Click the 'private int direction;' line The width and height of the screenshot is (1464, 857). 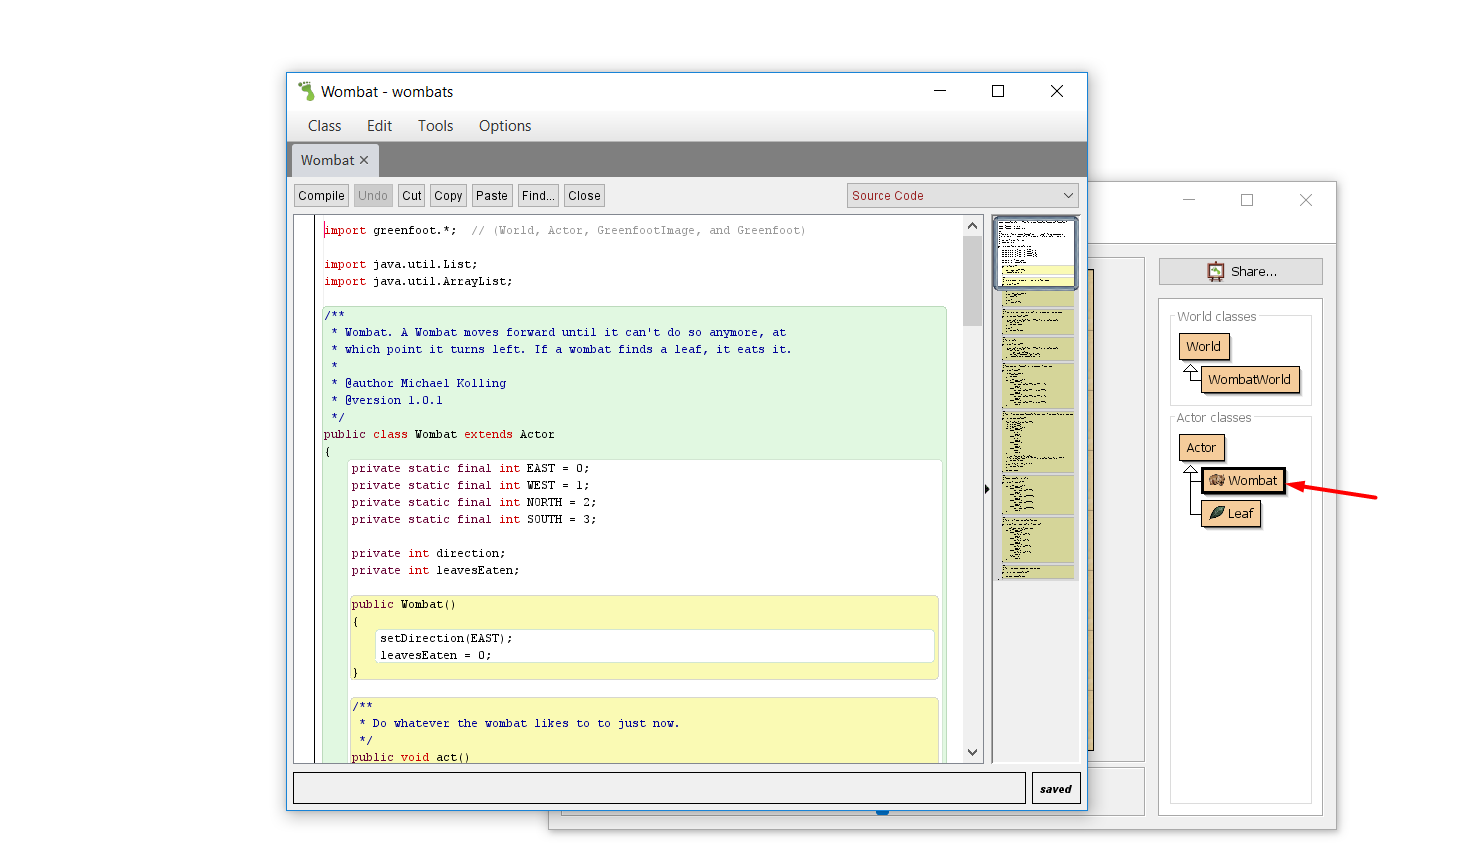tap(428, 554)
